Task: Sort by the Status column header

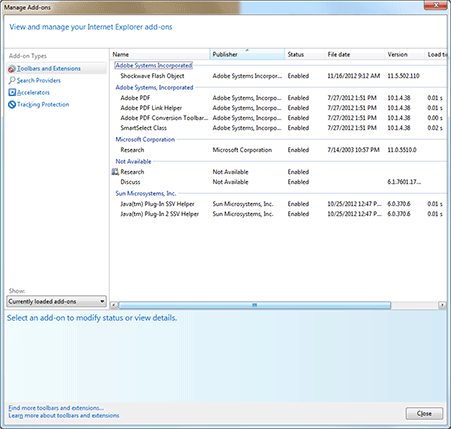Action: (x=304, y=54)
